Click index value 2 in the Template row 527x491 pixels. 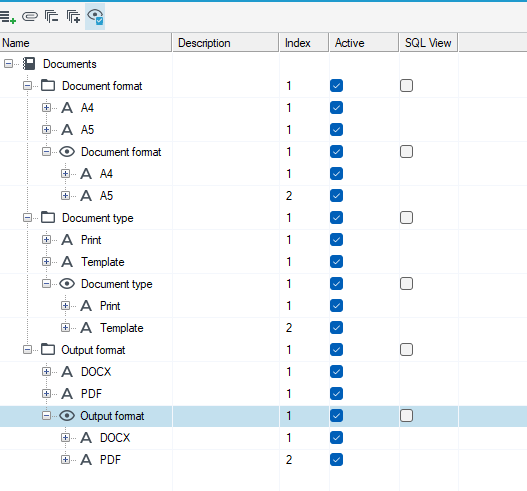(x=289, y=328)
